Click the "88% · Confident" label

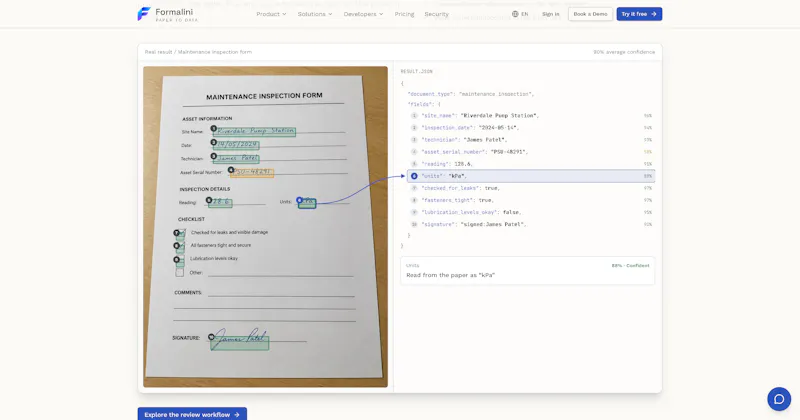(631, 266)
